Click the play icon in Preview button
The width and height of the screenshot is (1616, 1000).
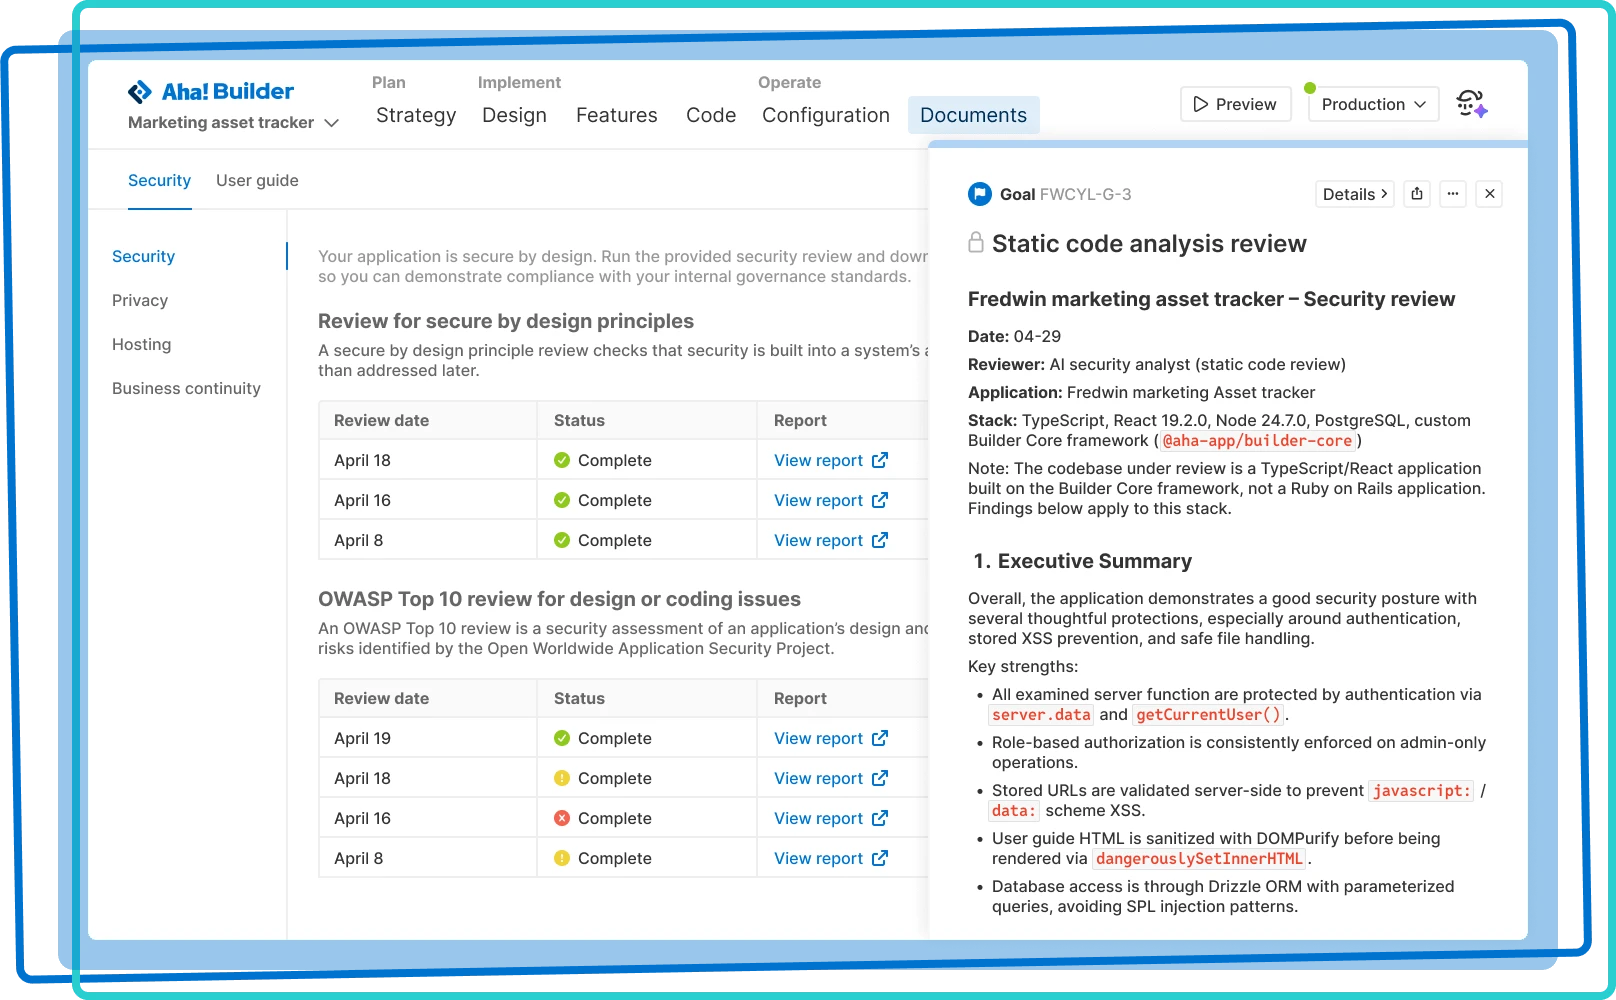(1201, 104)
